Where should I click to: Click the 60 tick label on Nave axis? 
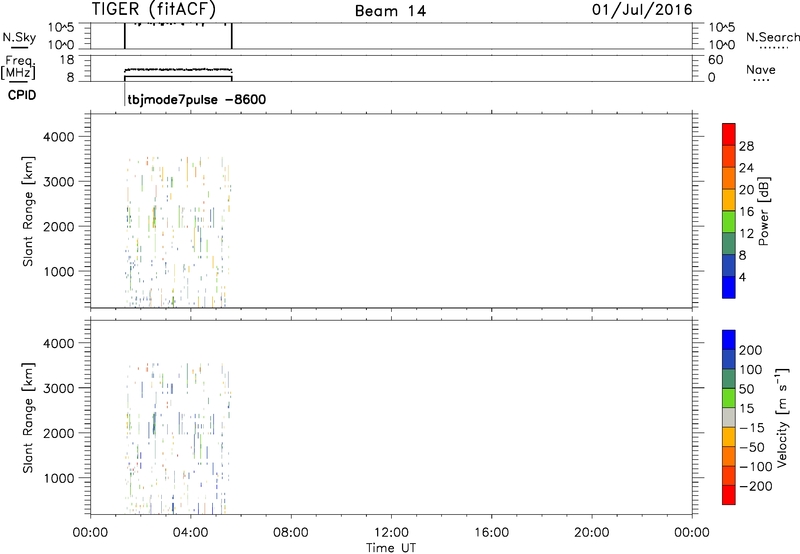point(715,60)
